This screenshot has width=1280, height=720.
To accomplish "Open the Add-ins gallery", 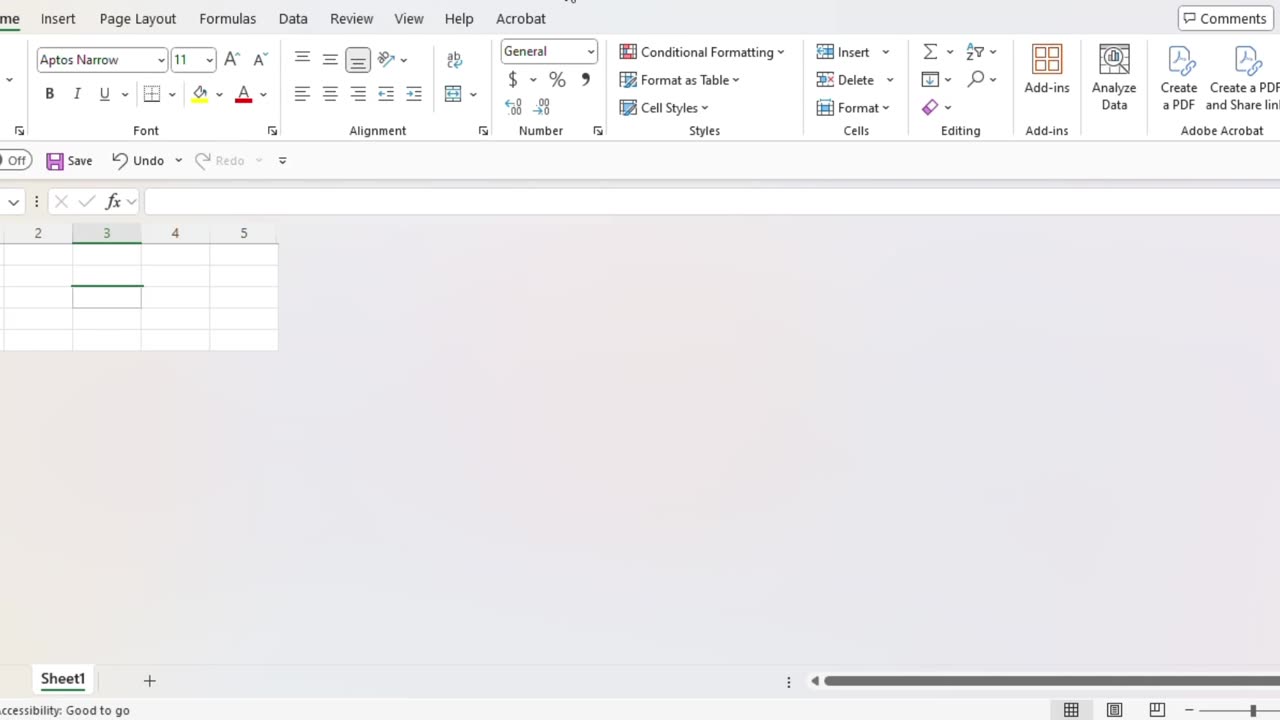I will coord(1047,70).
